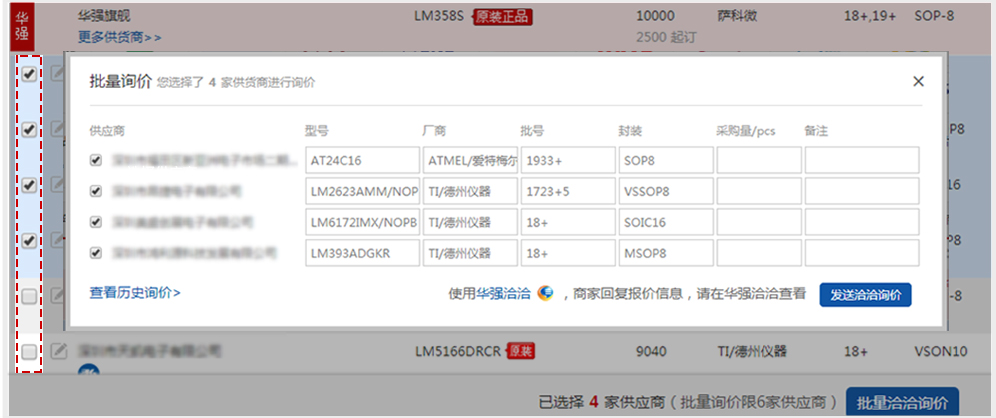Deselect the LM2623AMM/NOP supplier checkbox
The image size is (996, 418).
[96, 191]
